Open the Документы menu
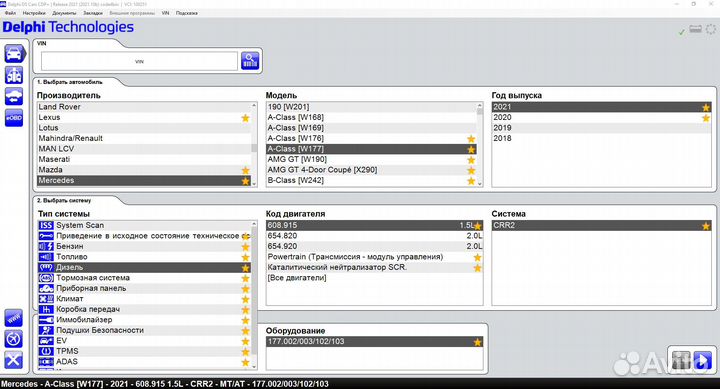The image size is (720, 389). 64,13
